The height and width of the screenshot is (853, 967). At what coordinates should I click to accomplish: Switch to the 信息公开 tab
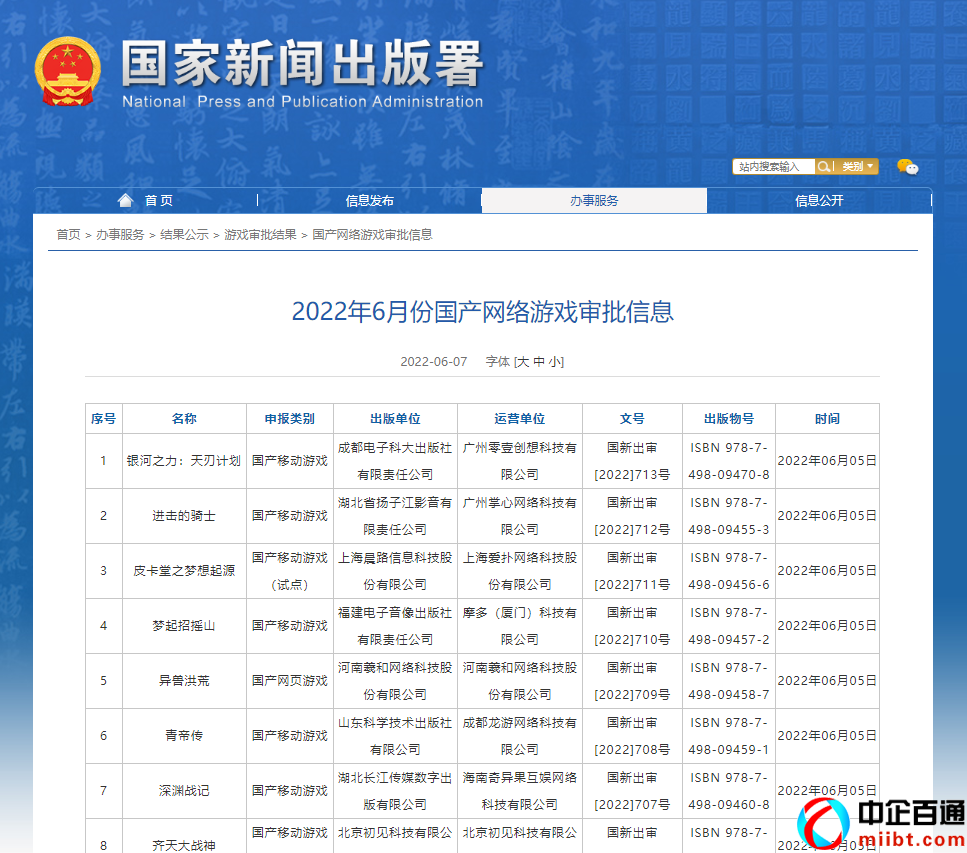pyautogui.click(x=817, y=199)
